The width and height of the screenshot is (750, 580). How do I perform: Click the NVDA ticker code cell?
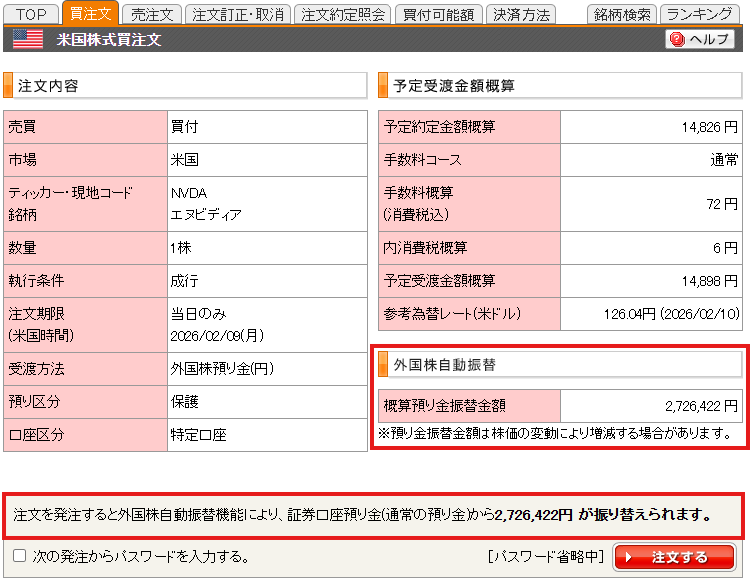(190, 193)
